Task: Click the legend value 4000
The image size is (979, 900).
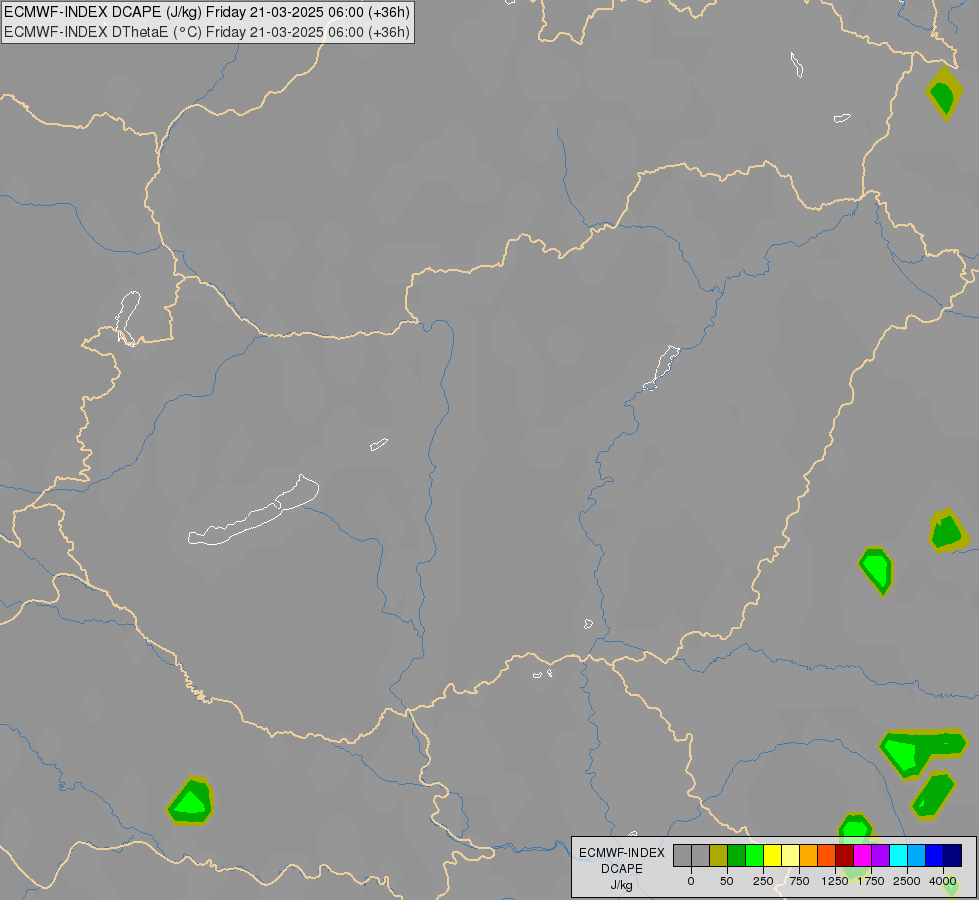Action: [x=943, y=881]
